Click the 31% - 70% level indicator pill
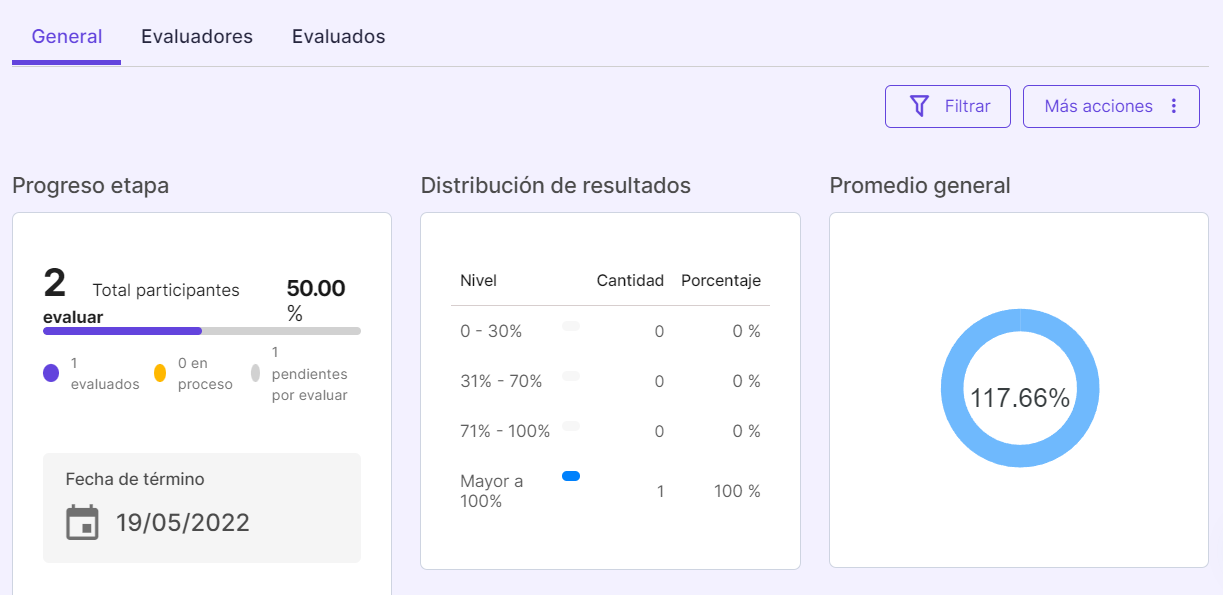 571,376
